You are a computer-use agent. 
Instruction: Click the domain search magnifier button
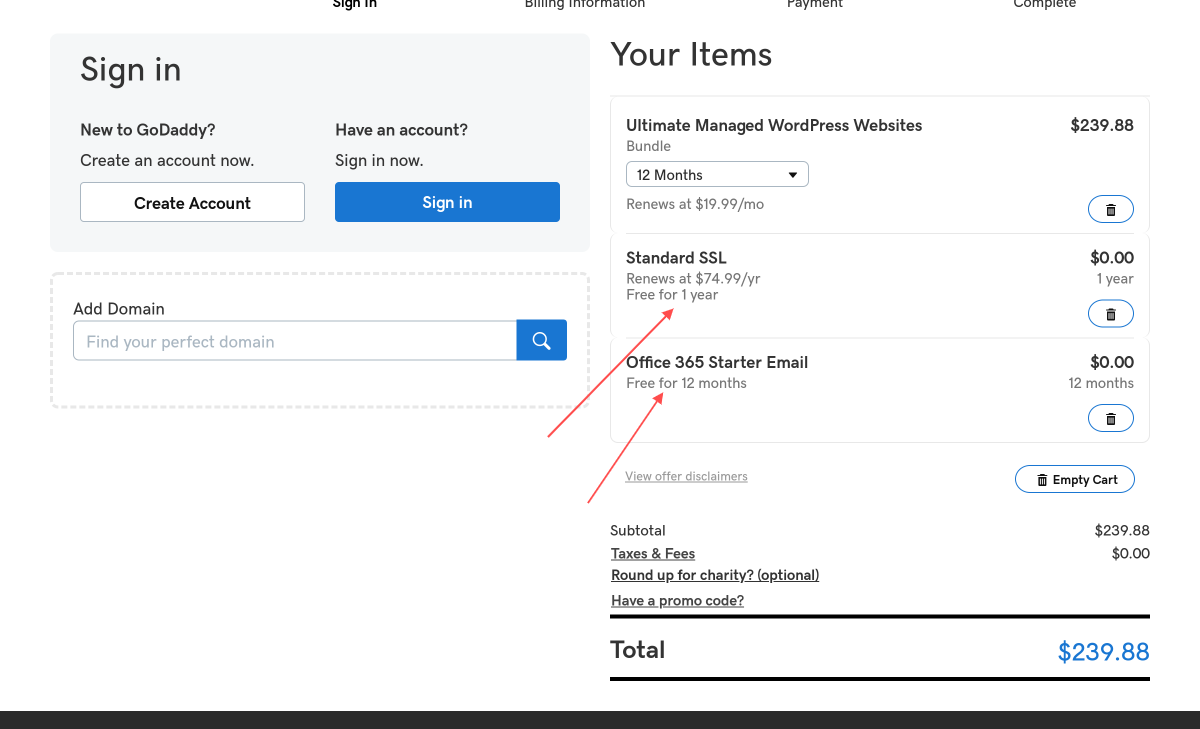542,340
